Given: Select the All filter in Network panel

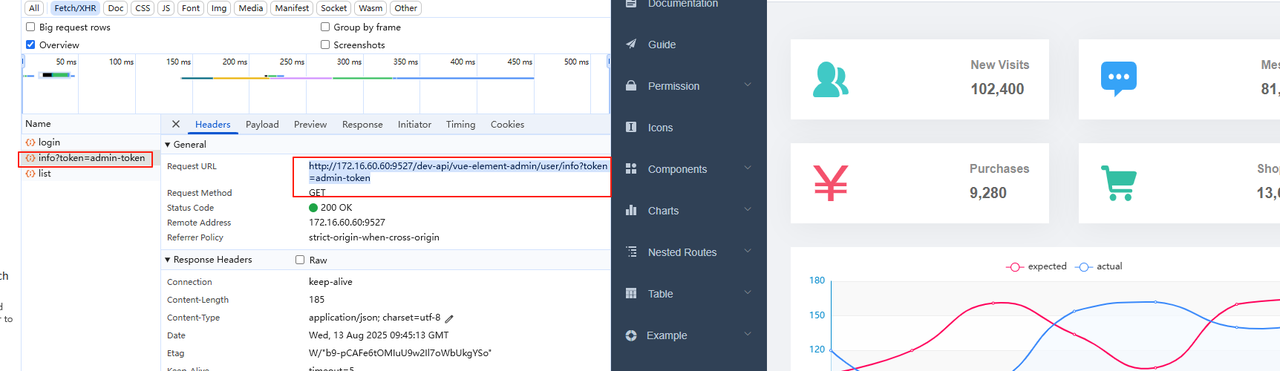Looking at the screenshot, I should click(x=34, y=8).
